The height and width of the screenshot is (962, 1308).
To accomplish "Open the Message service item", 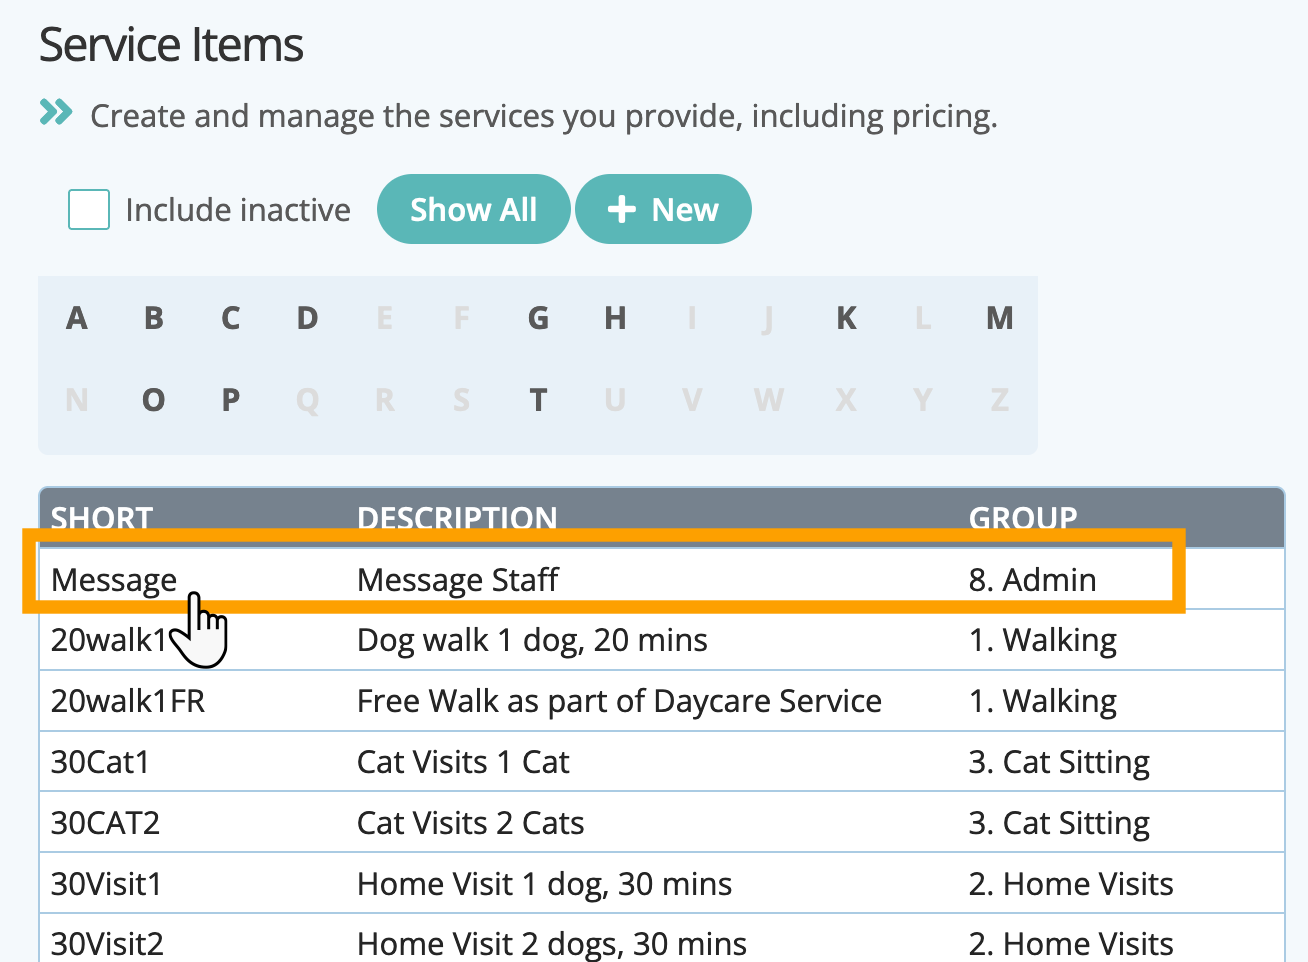I will [x=114, y=580].
